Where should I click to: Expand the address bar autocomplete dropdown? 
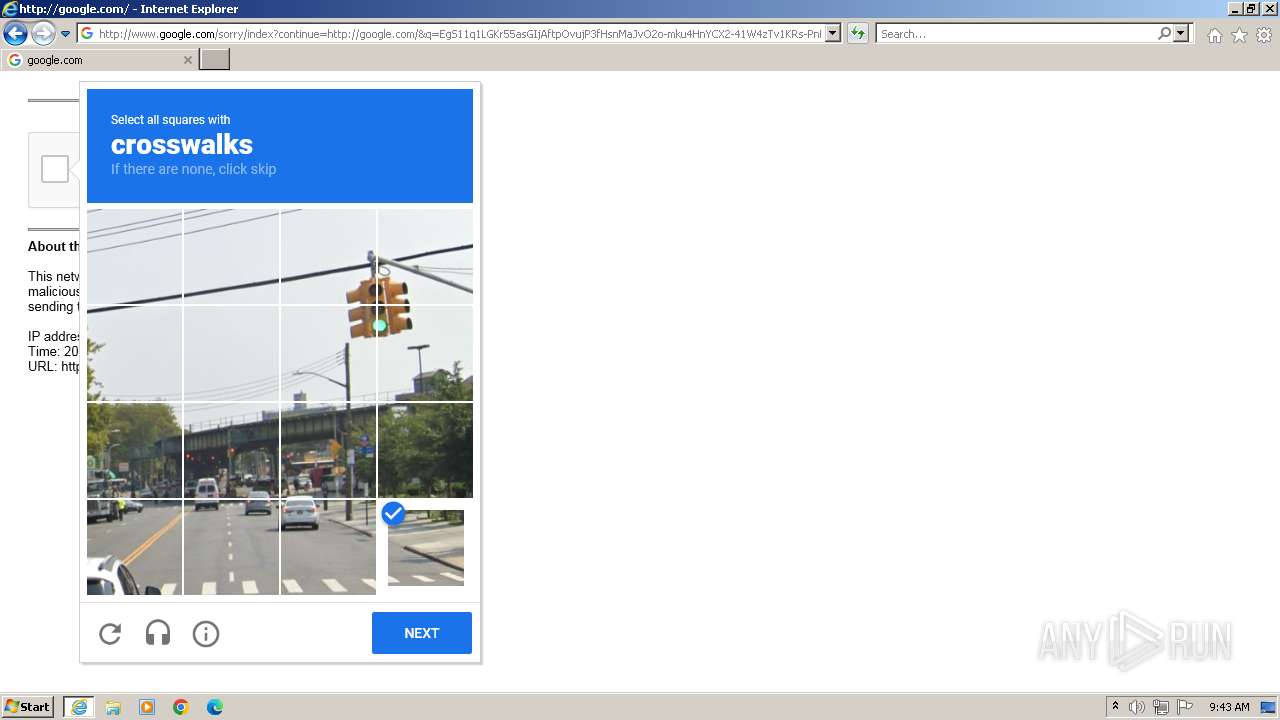pyautogui.click(x=833, y=34)
